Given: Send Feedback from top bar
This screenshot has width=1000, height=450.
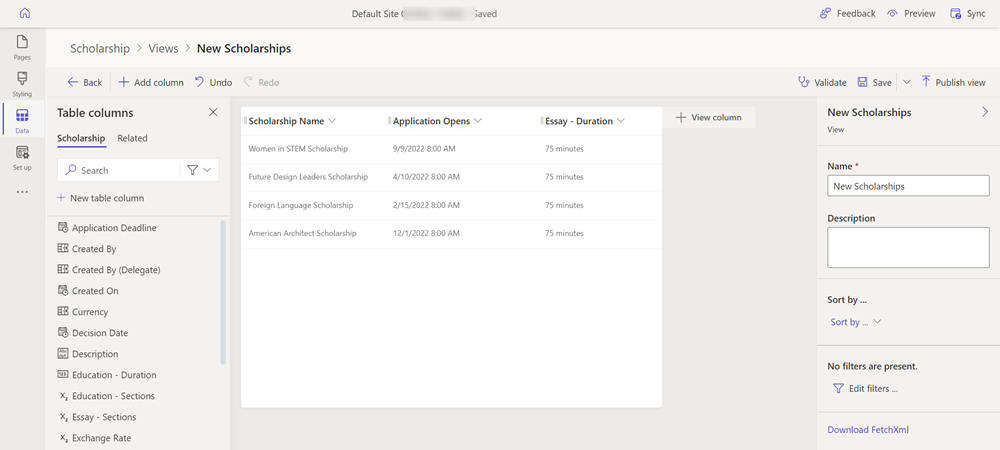Looking at the screenshot, I should (848, 13).
